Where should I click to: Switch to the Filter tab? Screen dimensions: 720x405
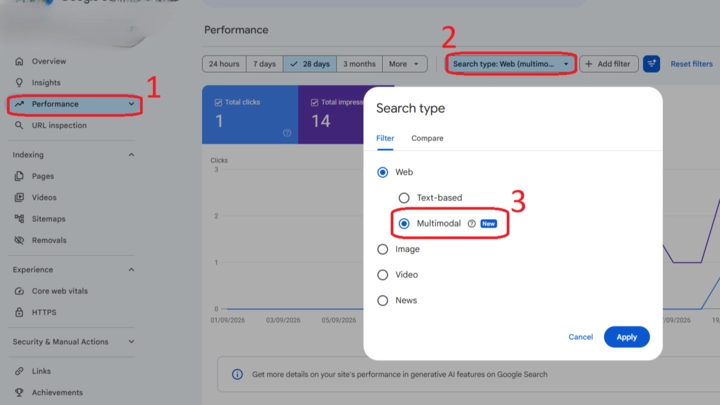pos(385,138)
